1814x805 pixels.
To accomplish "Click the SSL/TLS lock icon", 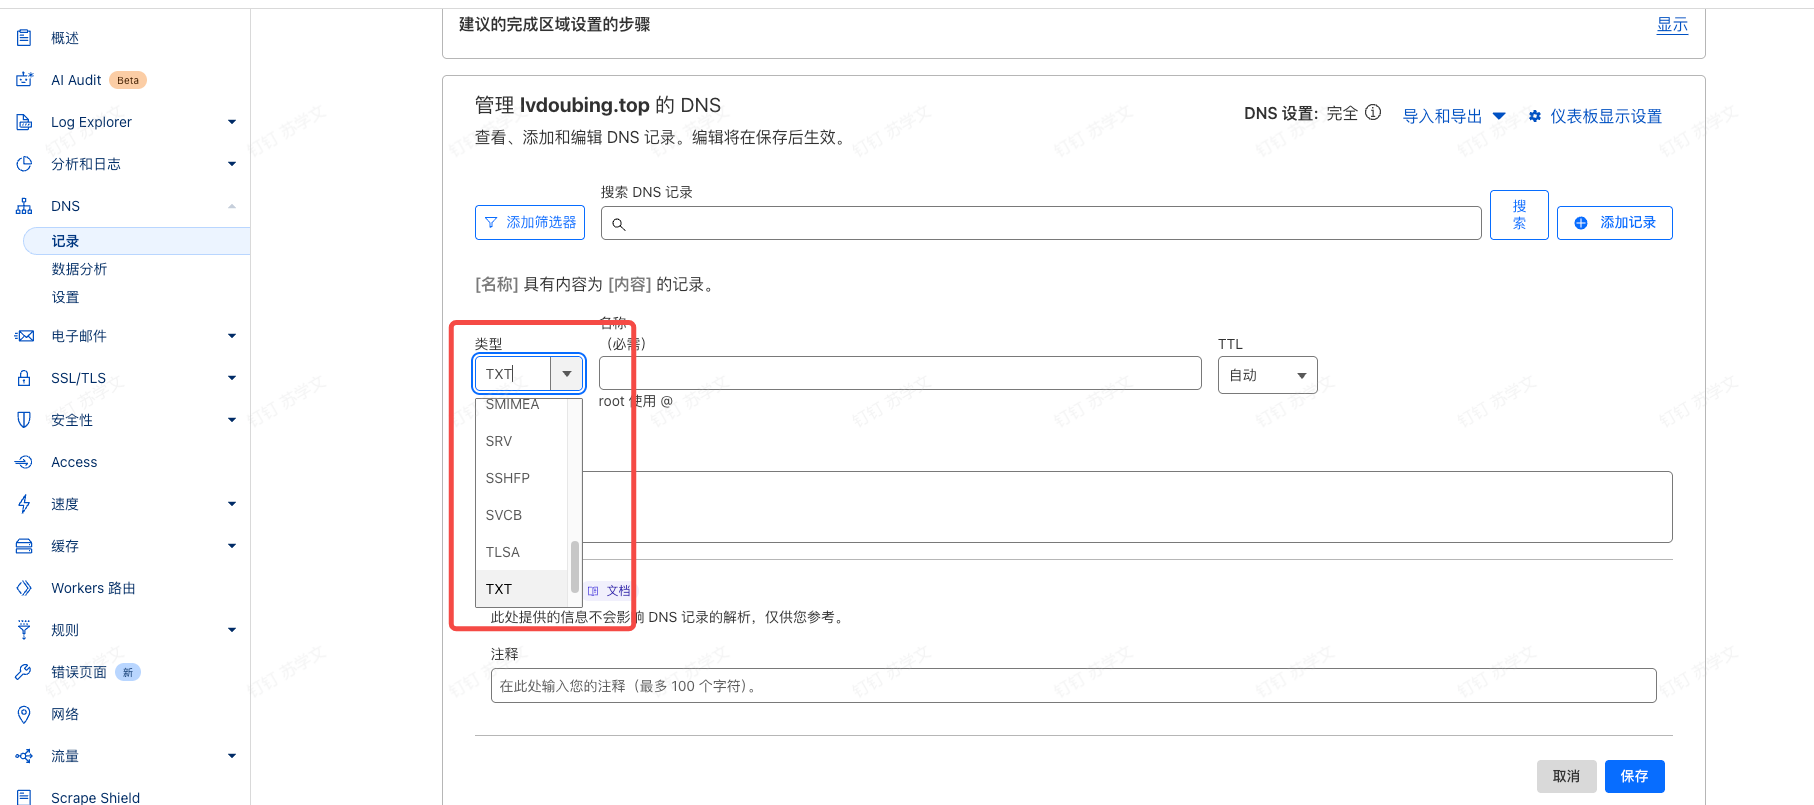I will tap(24, 378).
